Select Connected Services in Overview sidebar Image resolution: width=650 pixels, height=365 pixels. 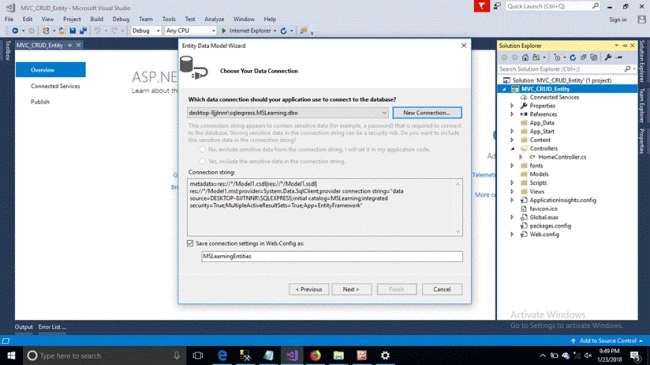[55, 86]
